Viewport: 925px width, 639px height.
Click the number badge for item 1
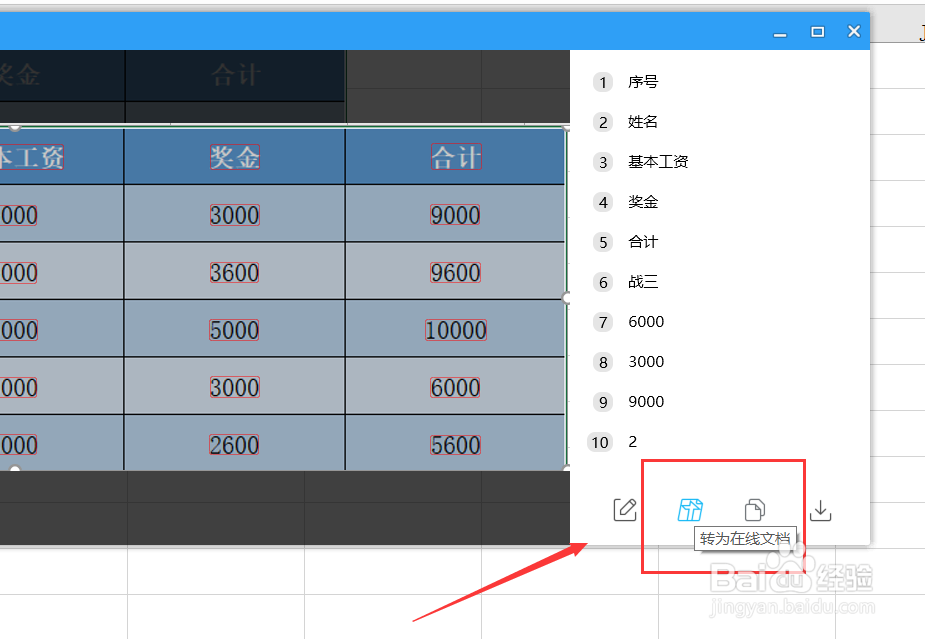pos(602,82)
